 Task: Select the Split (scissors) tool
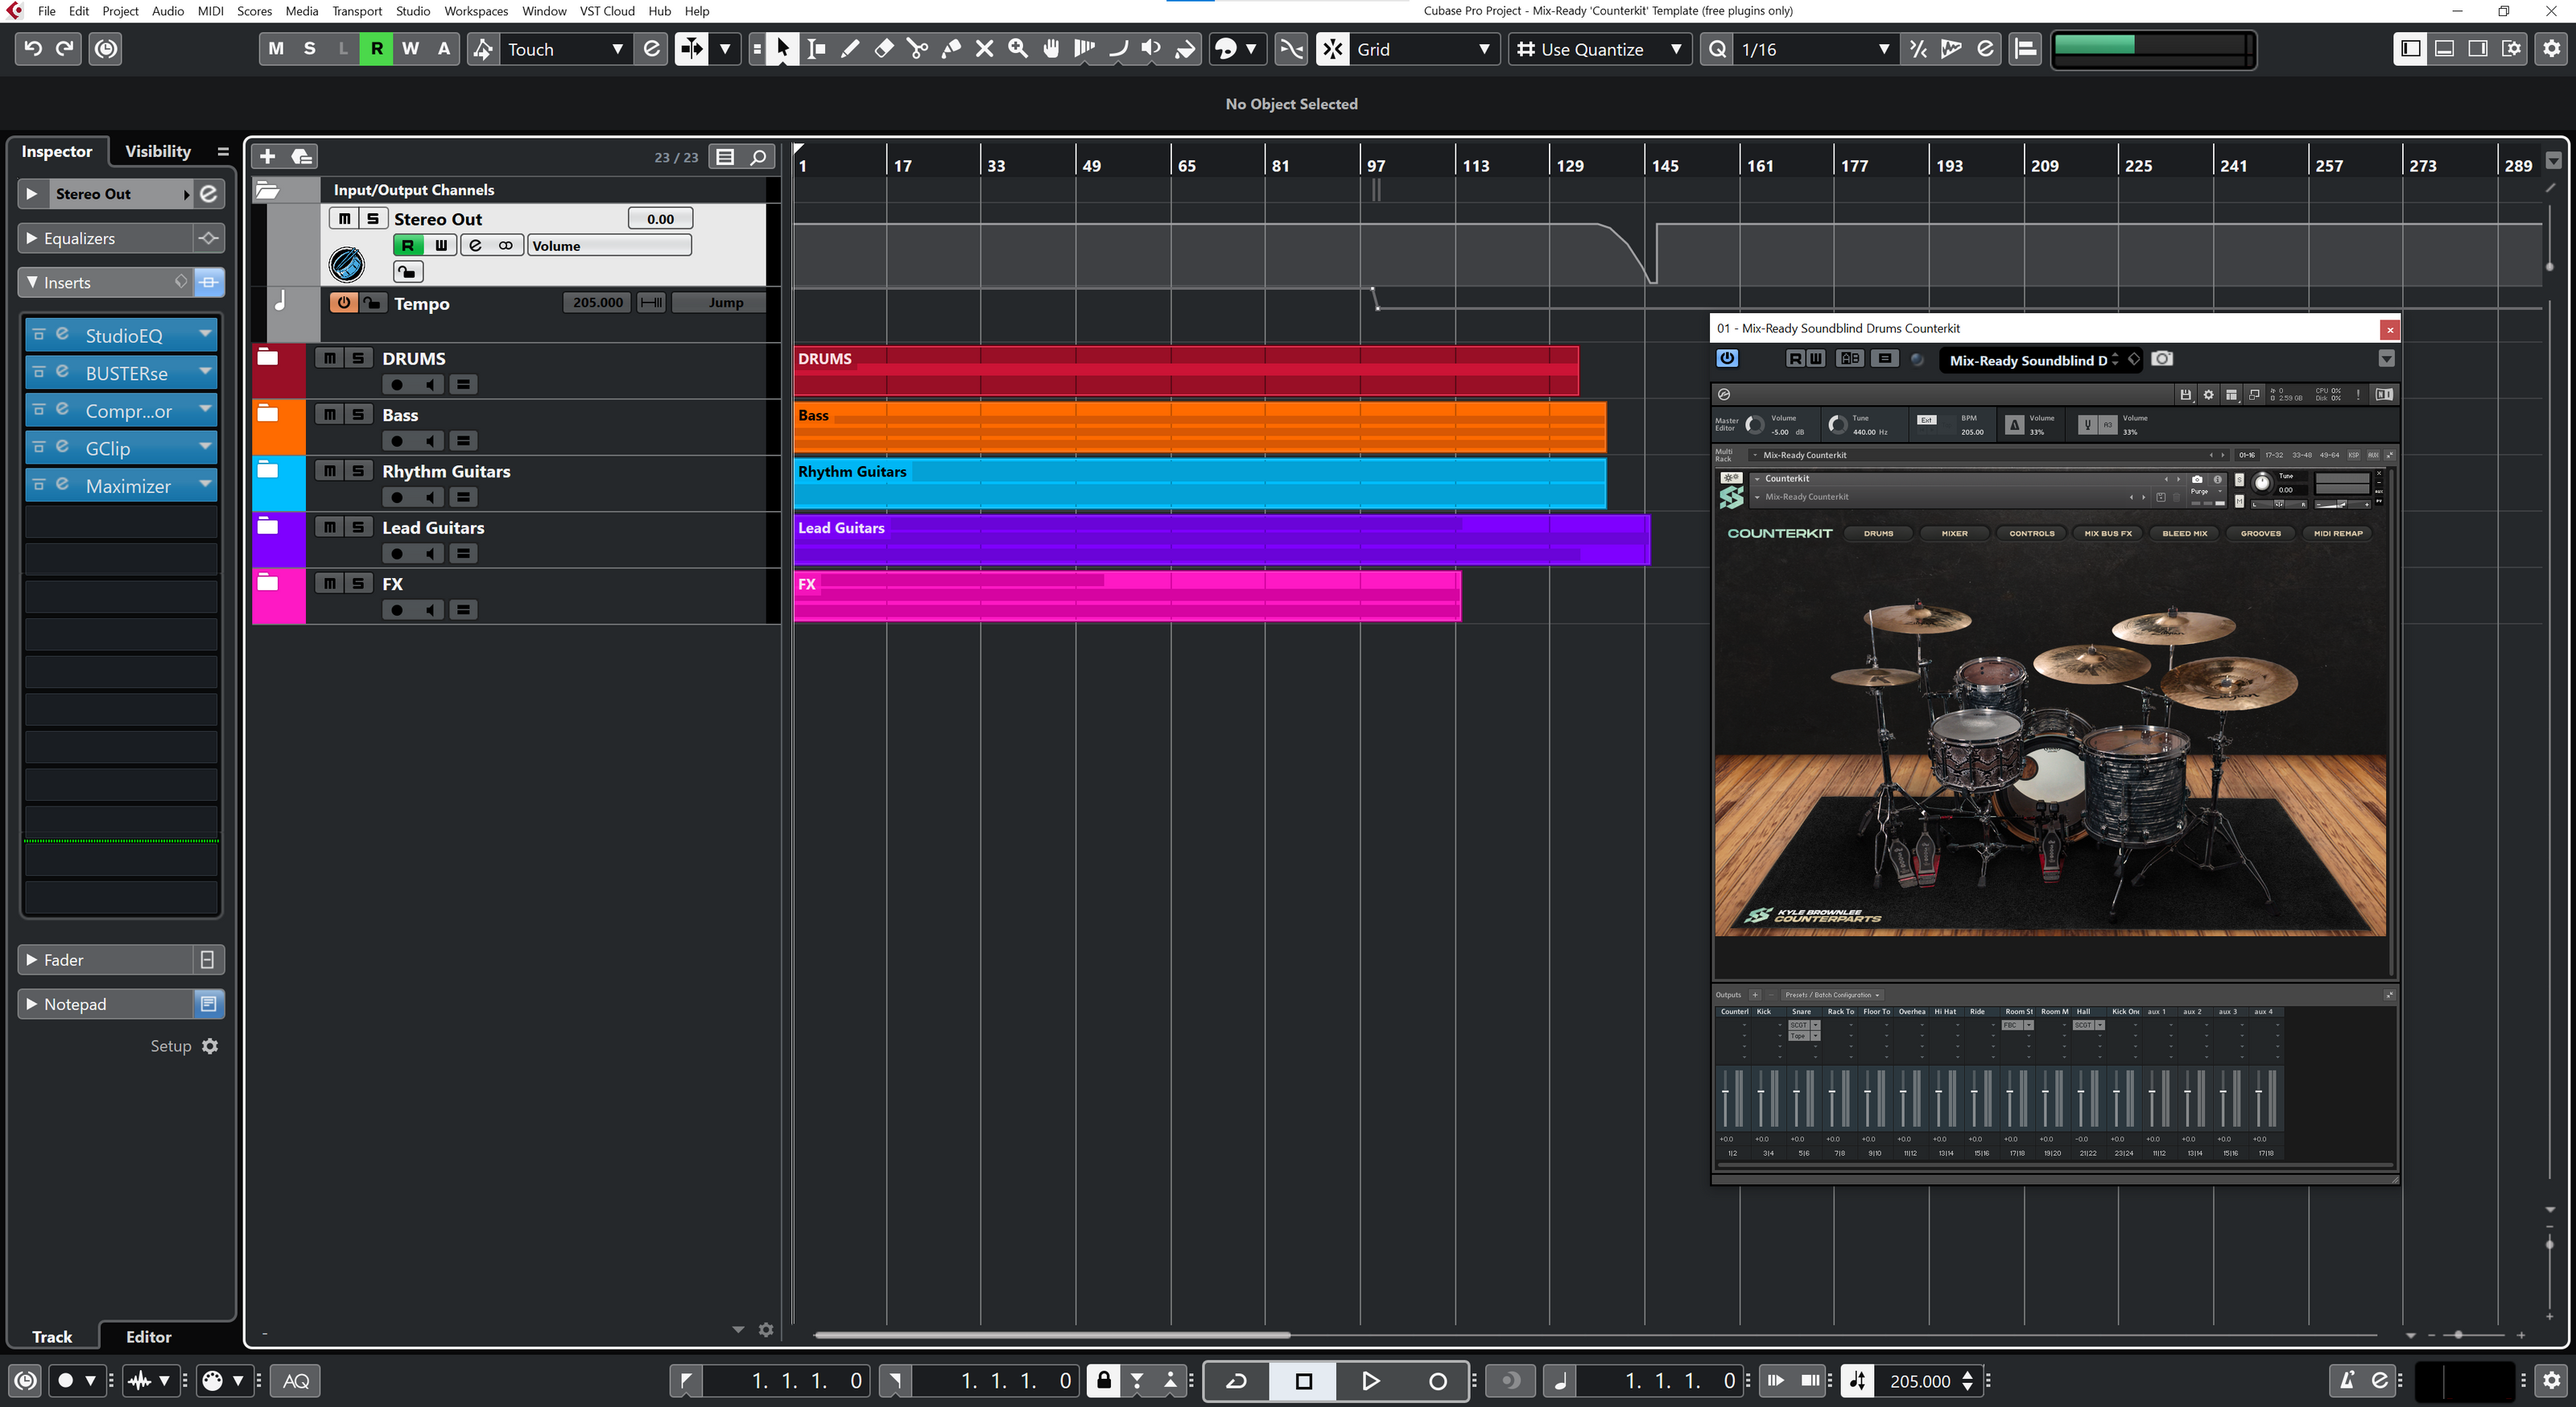[917, 48]
